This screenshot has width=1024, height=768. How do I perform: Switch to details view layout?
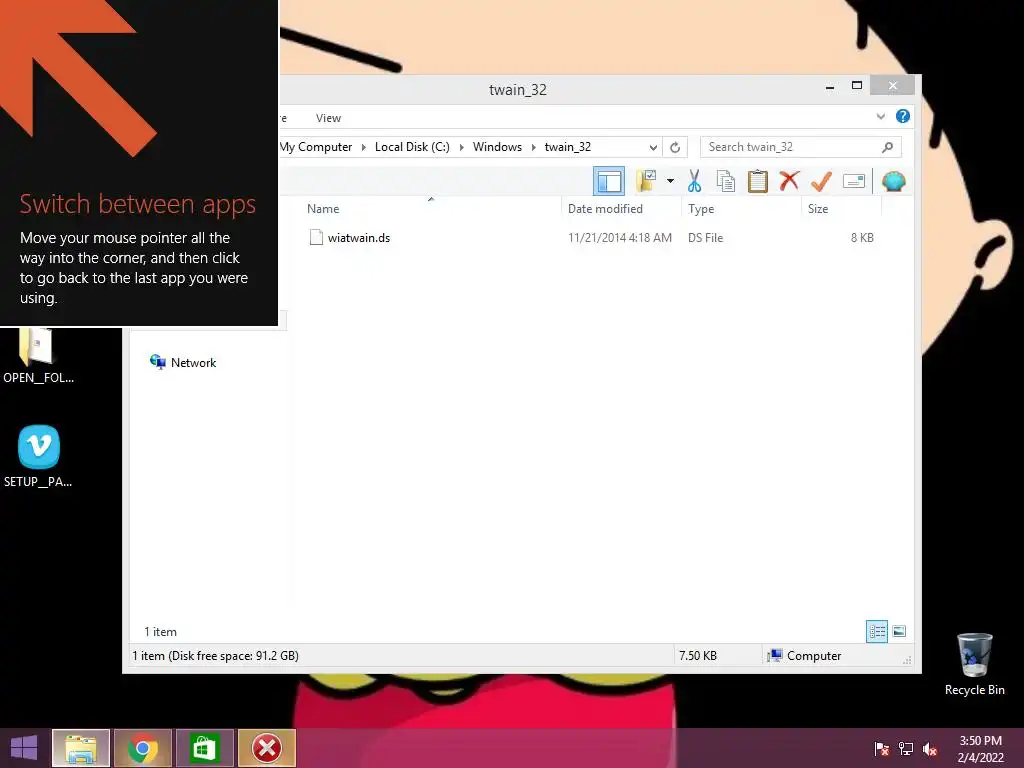pos(876,631)
